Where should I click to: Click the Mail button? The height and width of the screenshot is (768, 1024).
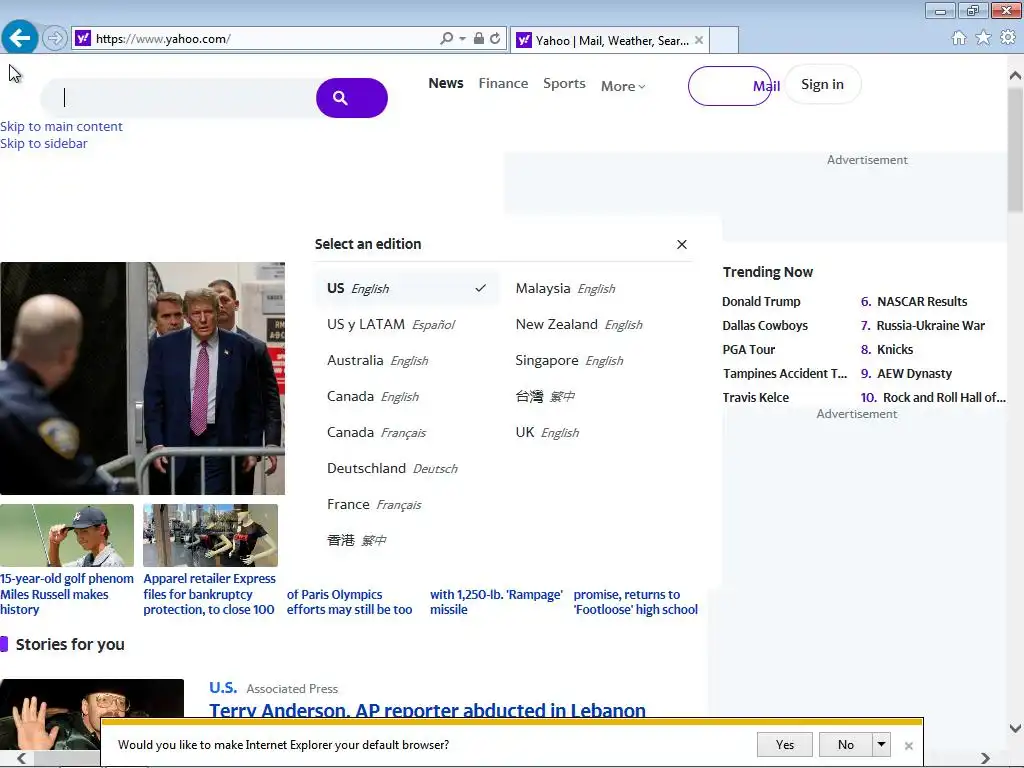coord(730,86)
